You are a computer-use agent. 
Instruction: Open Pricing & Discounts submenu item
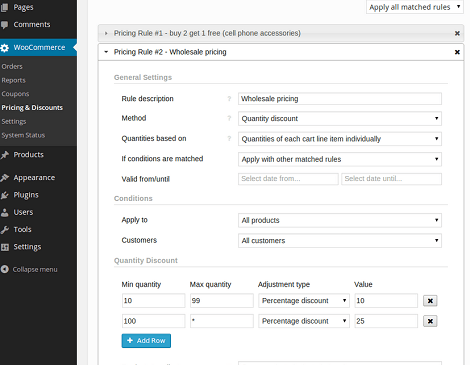click(32, 108)
